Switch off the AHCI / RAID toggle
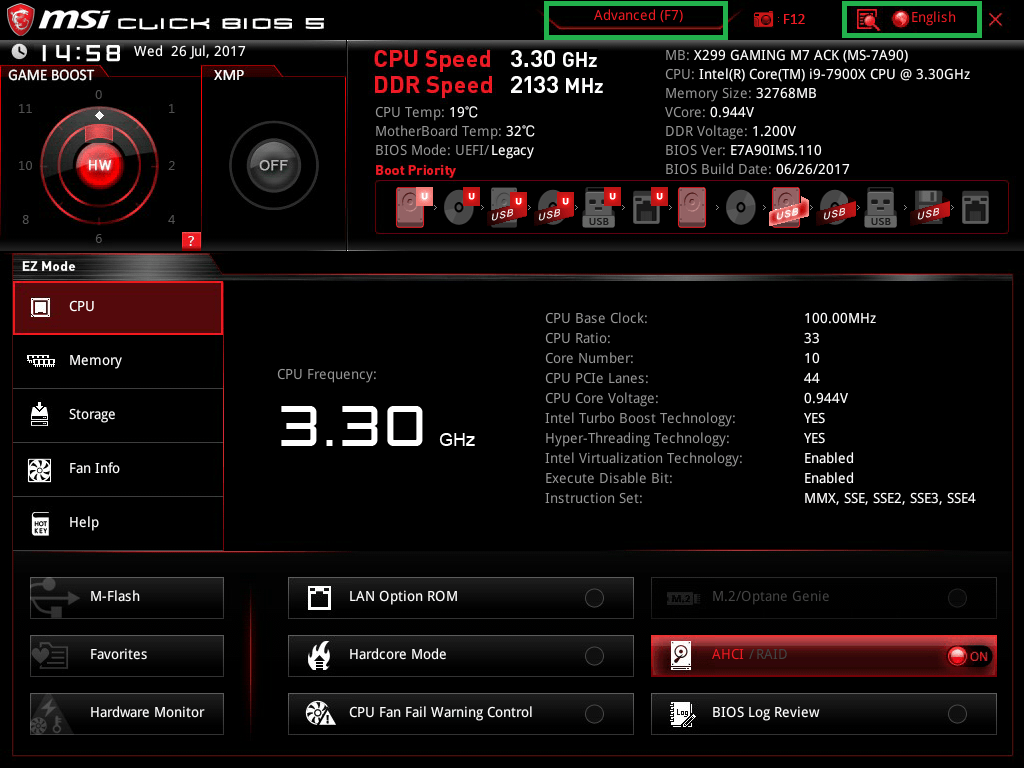This screenshot has width=1024, height=768. coord(969,656)
